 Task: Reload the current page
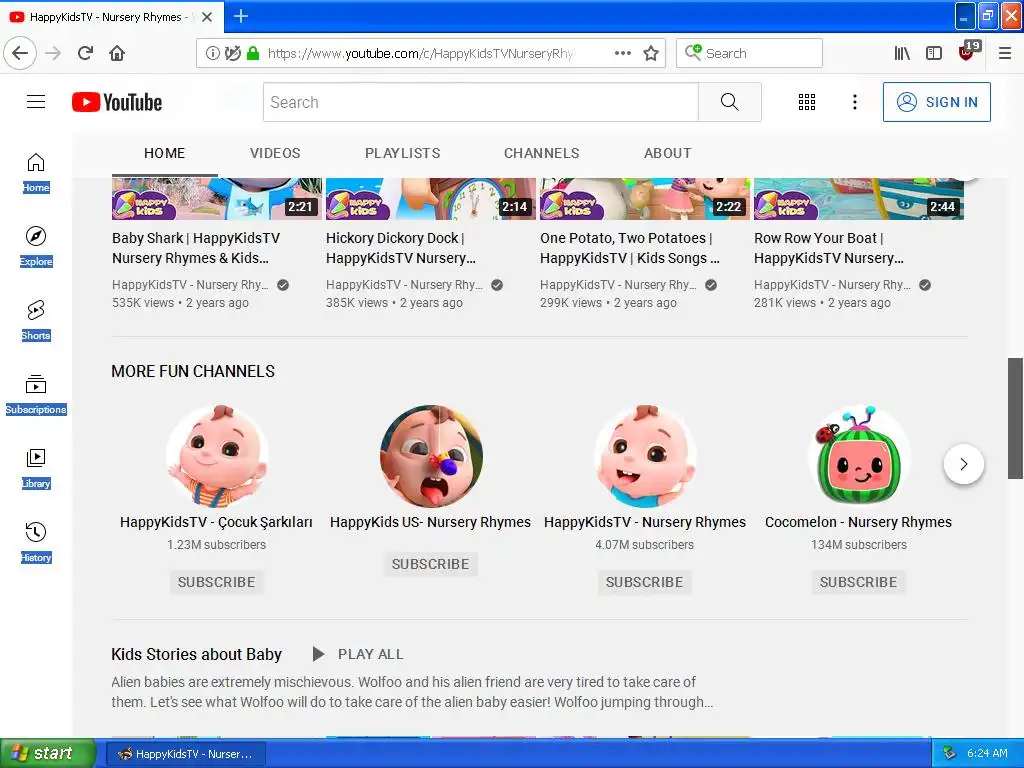(85, 53)
